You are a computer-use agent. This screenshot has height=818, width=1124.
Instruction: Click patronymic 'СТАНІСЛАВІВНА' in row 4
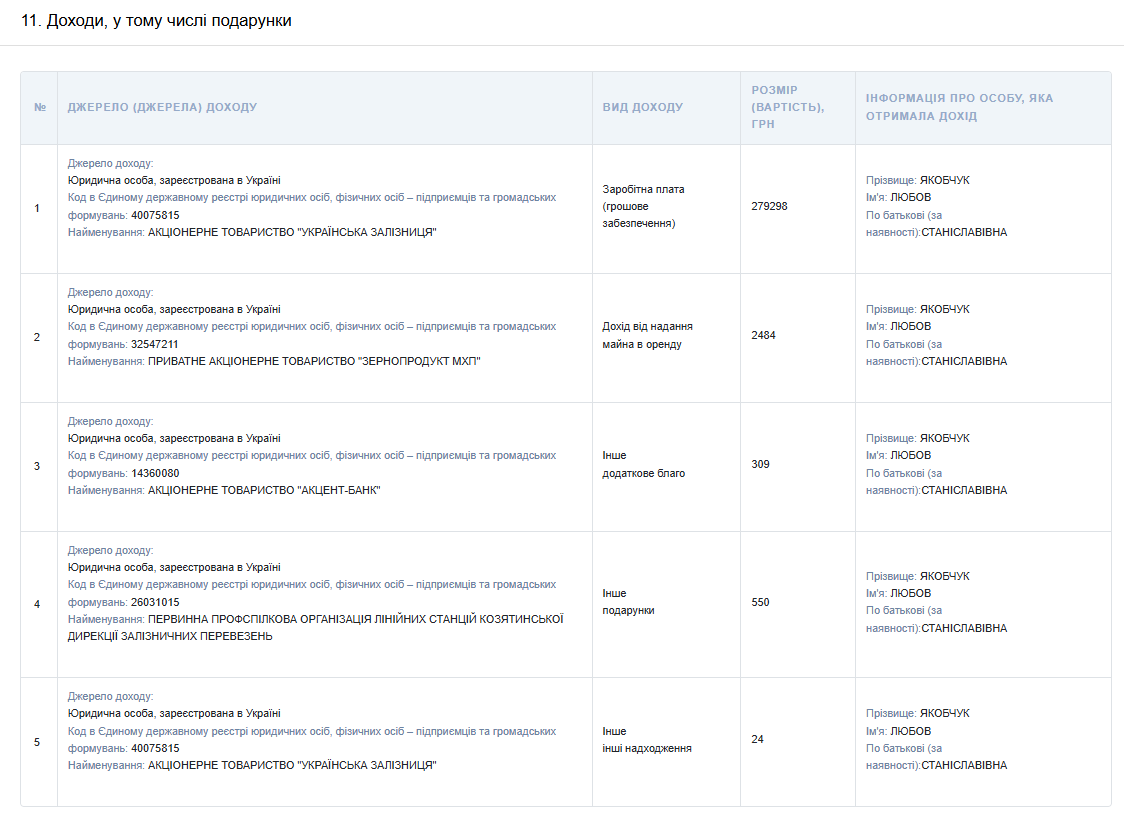pos(964,628)
